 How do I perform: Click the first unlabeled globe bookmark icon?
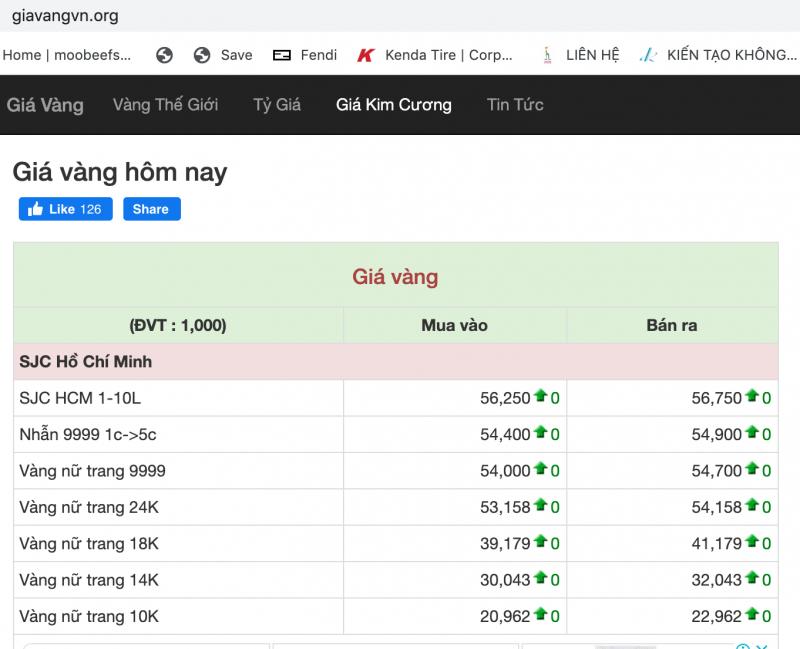pos(164,55)
